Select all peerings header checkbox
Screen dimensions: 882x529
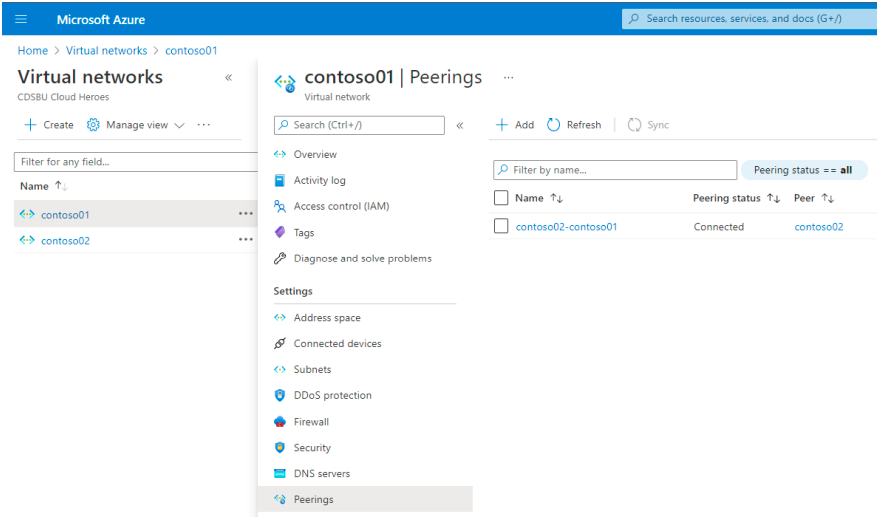coord(501,198)
